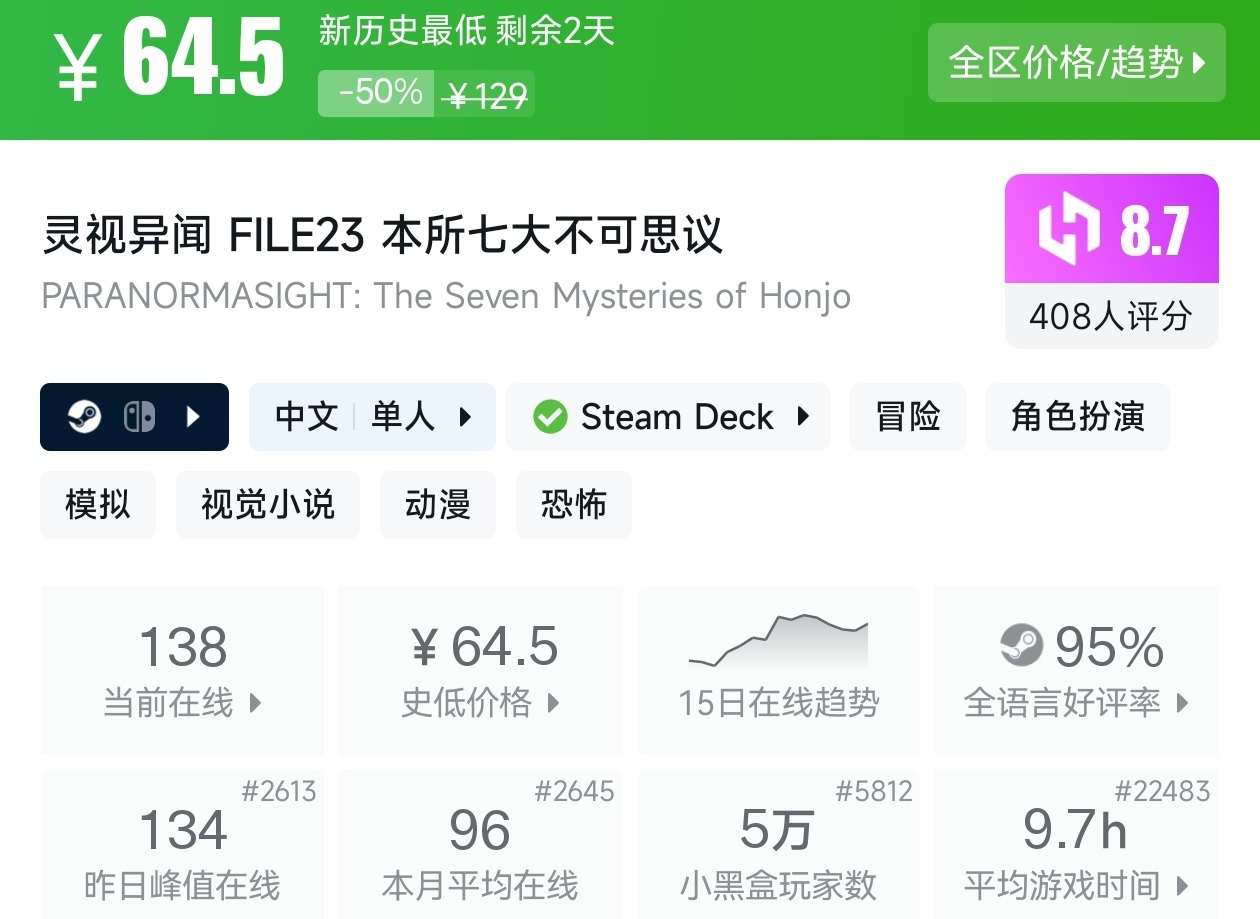1260x919 pixels.
Task: Click the 本月平均在线 96 stat card
Action: (x=481, y=844)
